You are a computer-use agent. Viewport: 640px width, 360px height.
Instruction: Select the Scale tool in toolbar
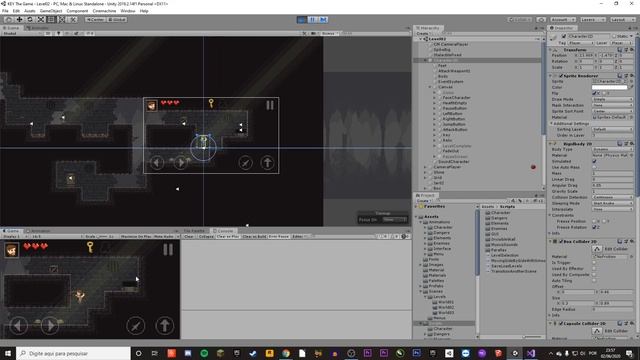(41, 19)
